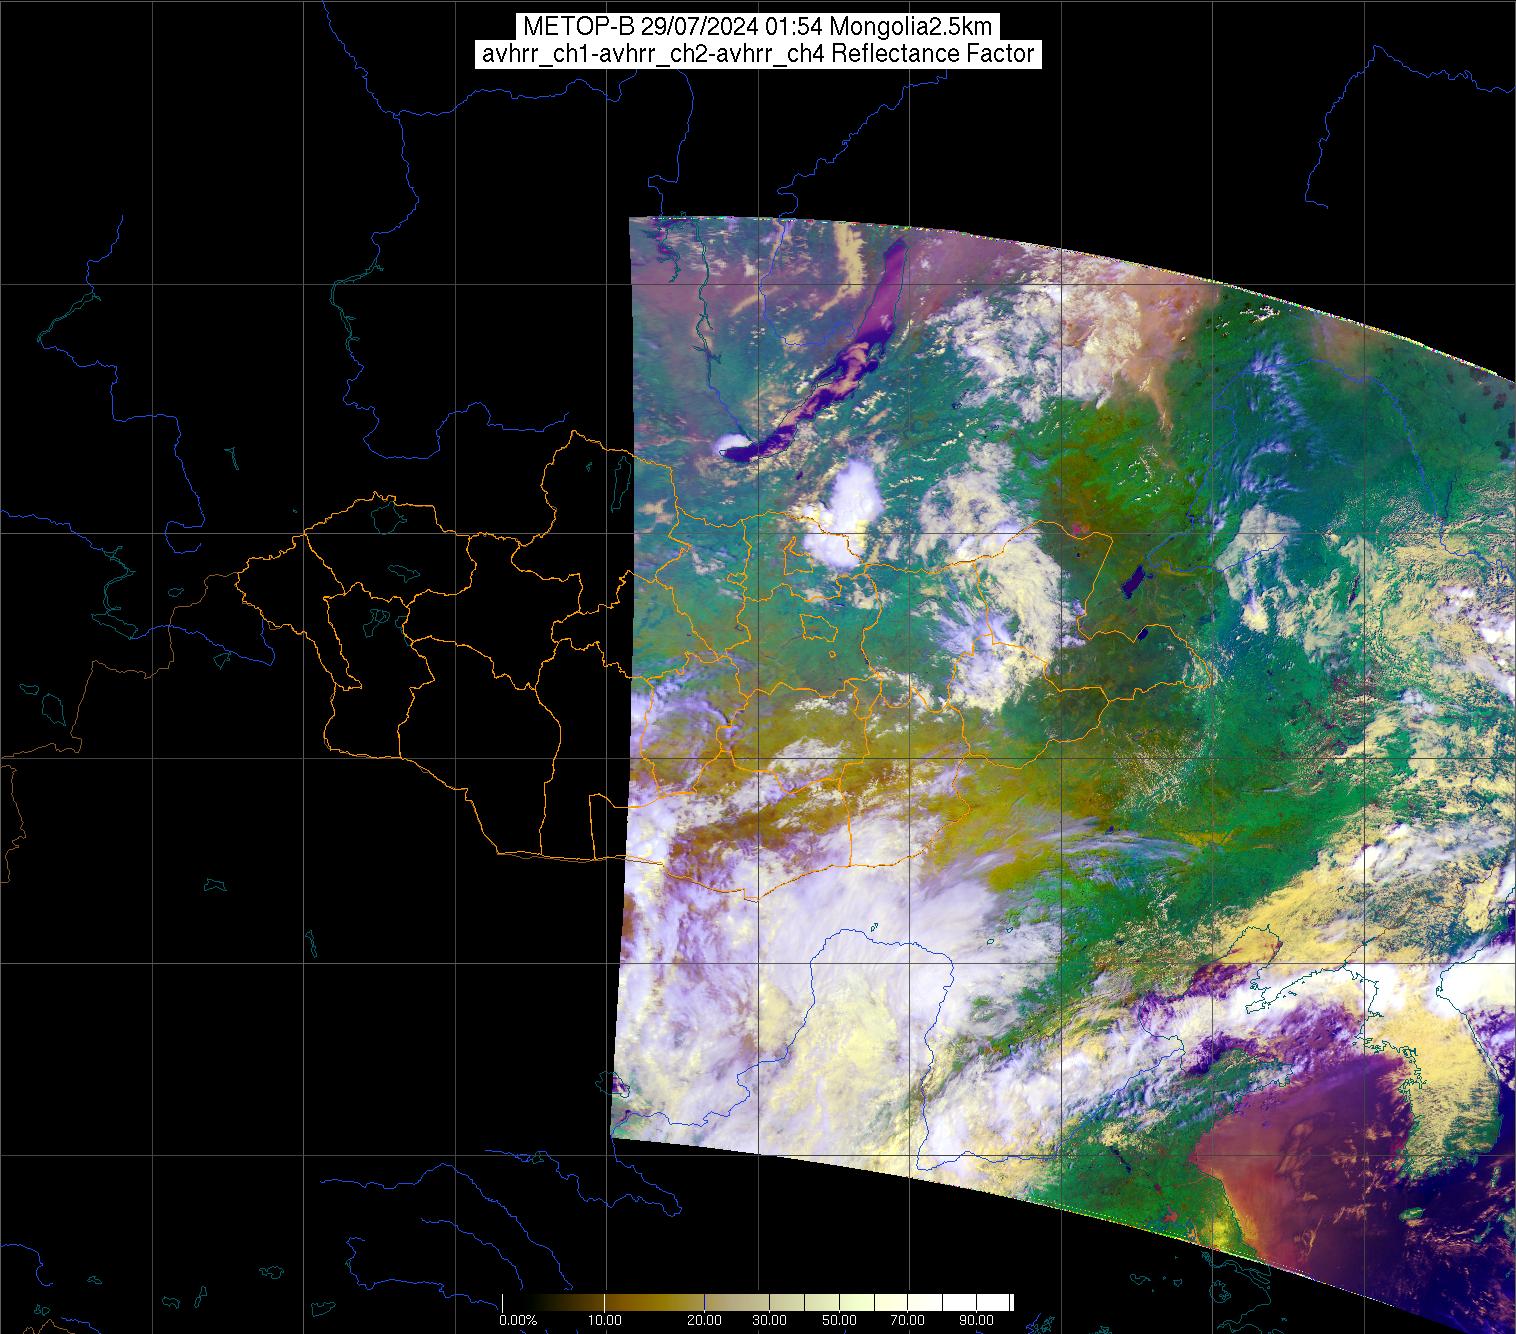Click the avhrr_ch1-avhrr_ch2-avhrr_ch4 Reflectance Factor subtitle
Viewport: 1516px width, 1334px height.
pos(758,54)
